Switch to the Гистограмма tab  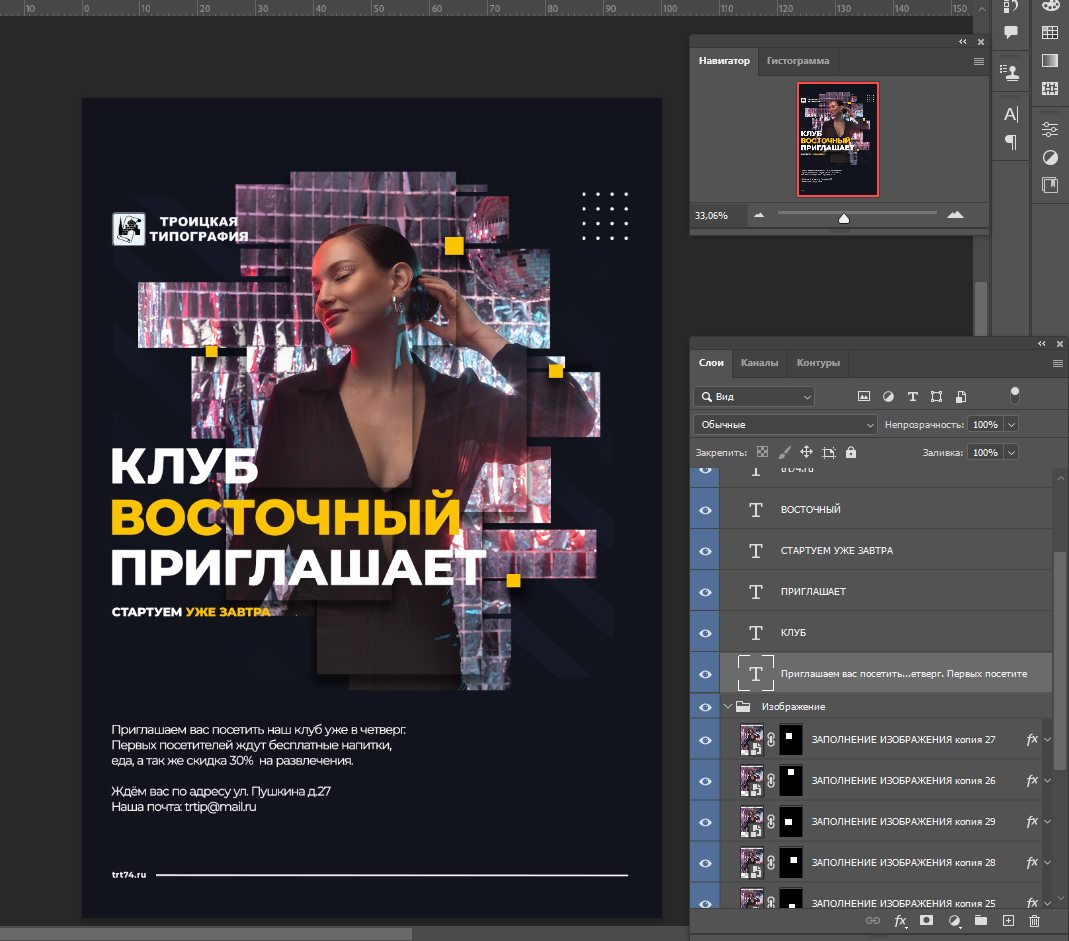click(798, 61)
